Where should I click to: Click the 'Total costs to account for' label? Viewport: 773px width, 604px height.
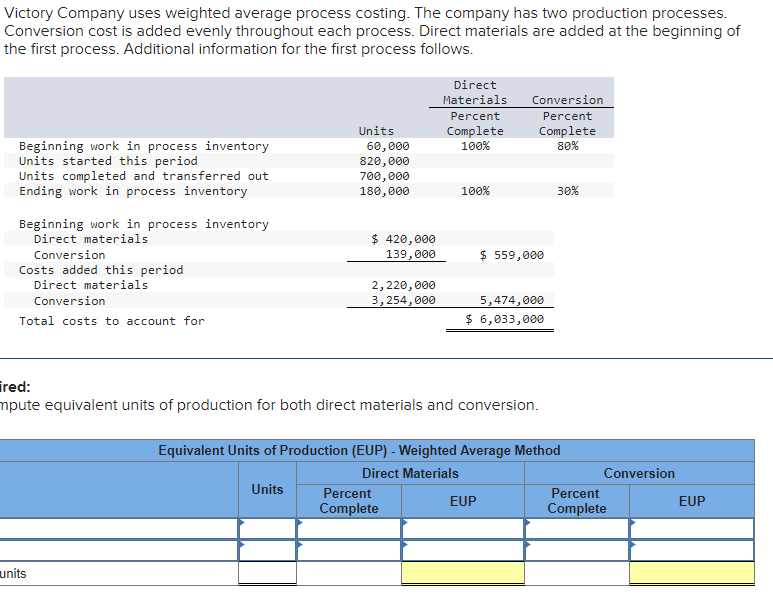[x=111, y=321]
